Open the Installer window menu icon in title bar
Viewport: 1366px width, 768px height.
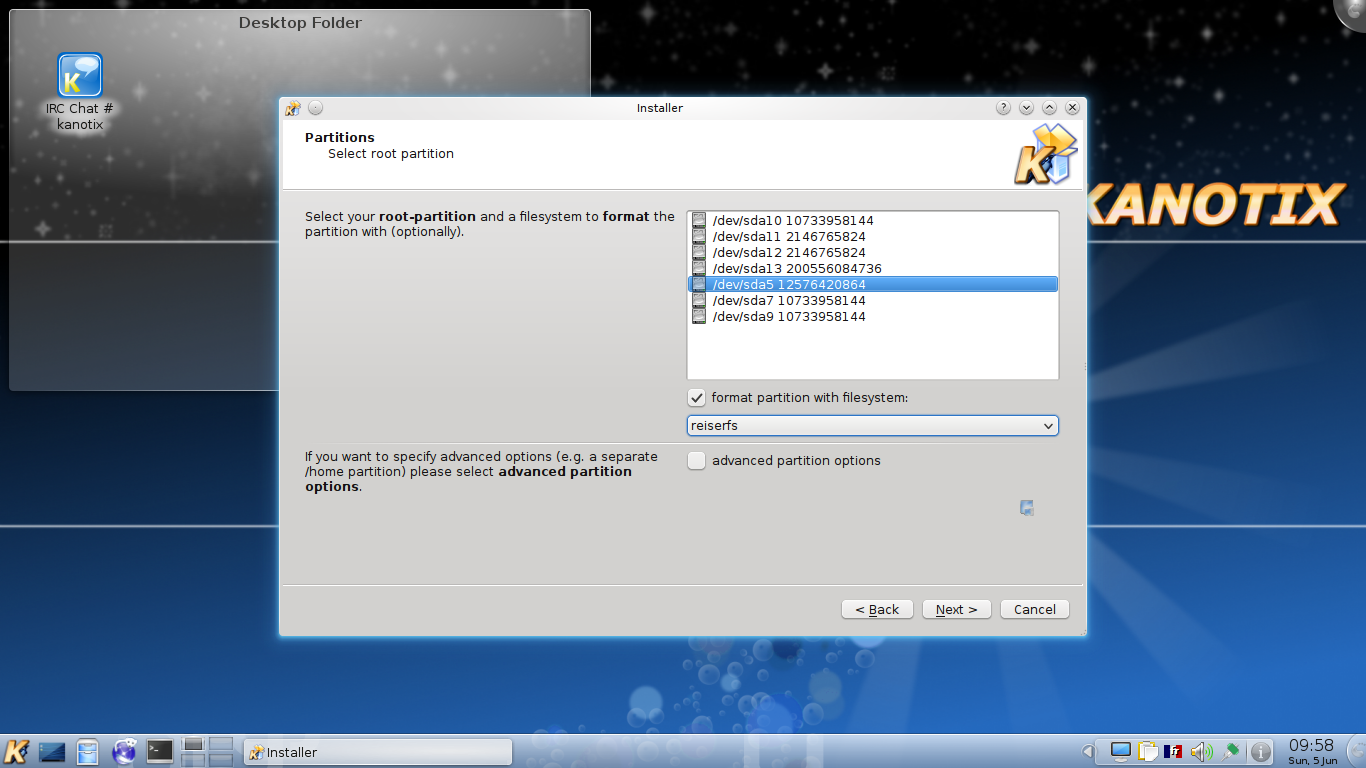[x=293, y=108]
